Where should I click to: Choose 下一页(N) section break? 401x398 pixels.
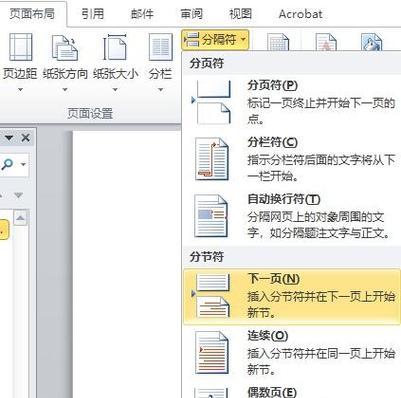[x=292, y=296]
